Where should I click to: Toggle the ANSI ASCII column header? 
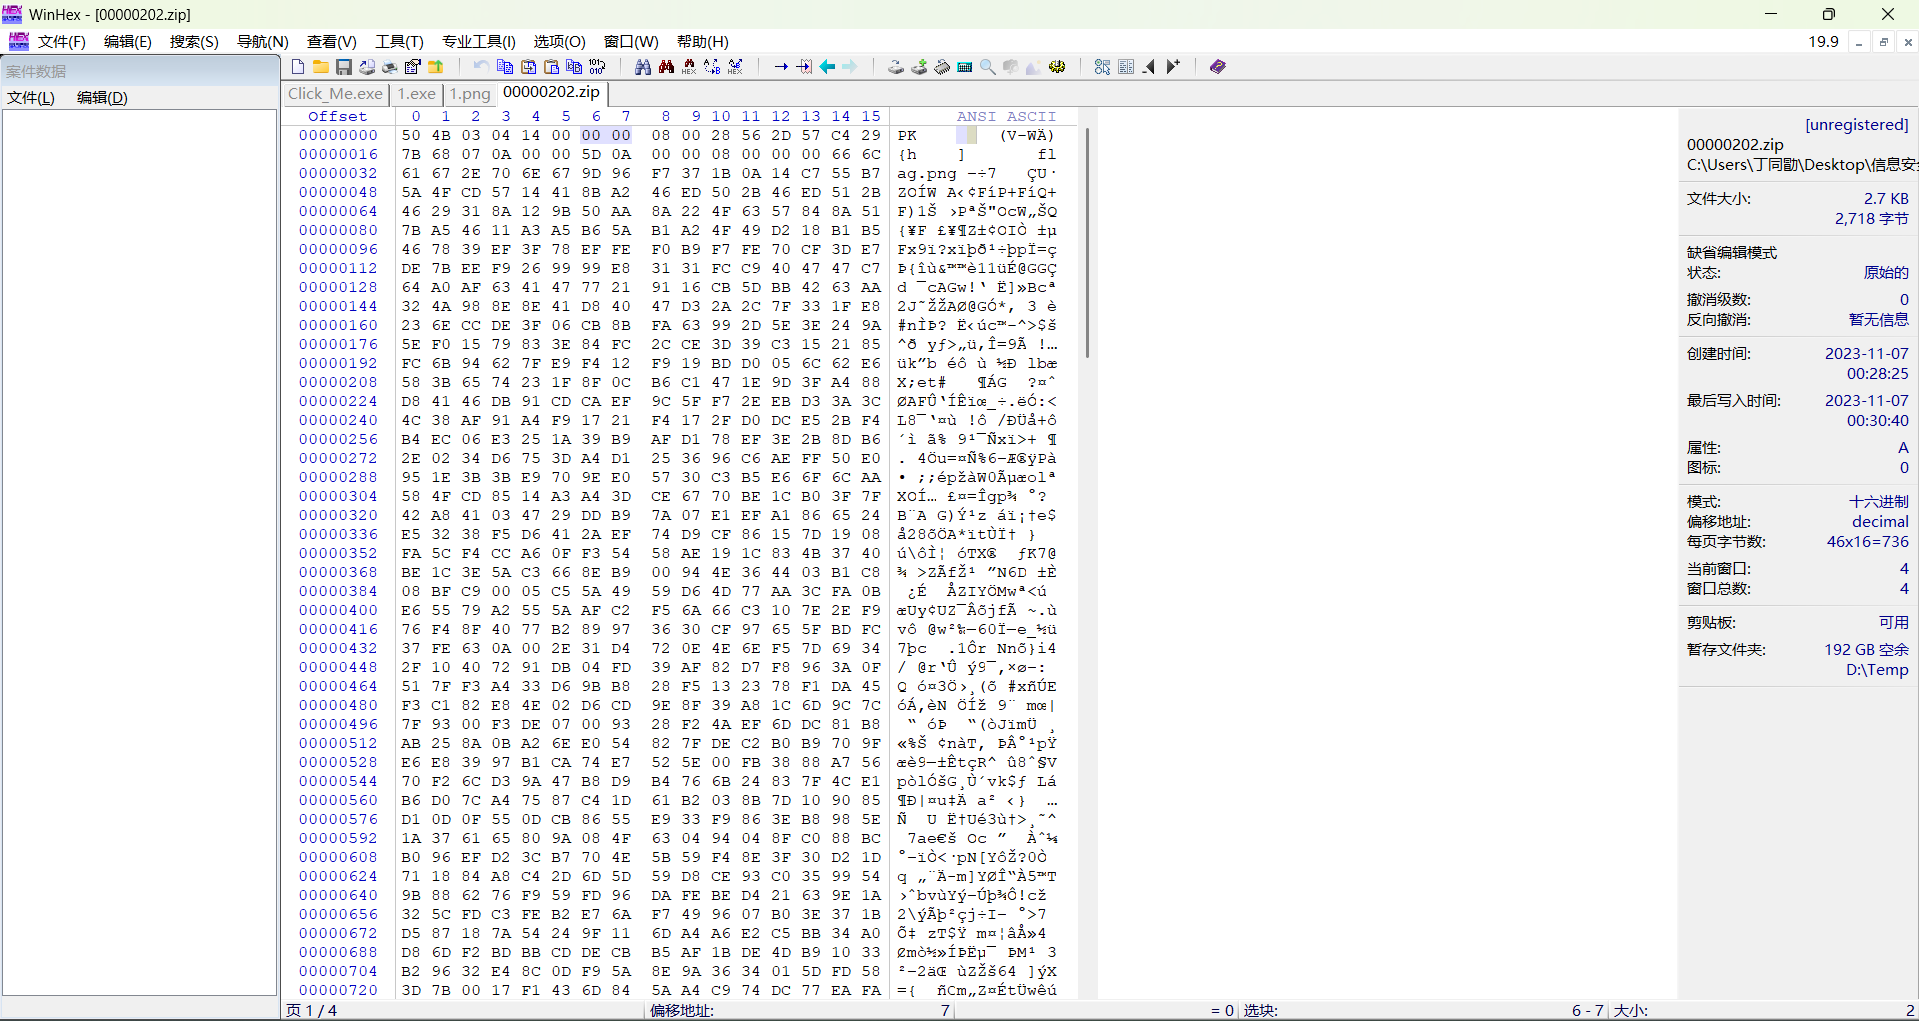1007,116
